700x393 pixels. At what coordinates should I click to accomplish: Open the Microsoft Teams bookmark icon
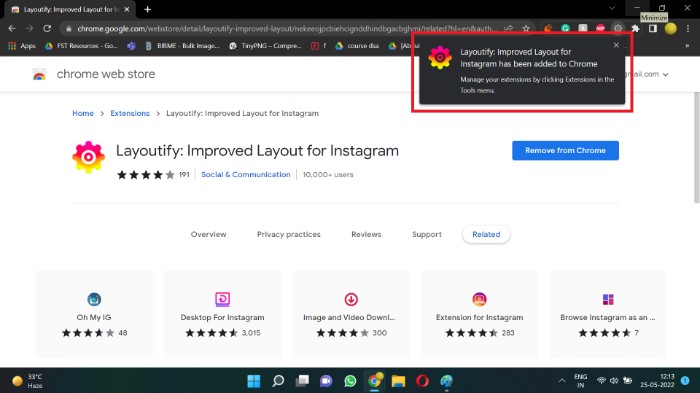[x=131, y=46]
